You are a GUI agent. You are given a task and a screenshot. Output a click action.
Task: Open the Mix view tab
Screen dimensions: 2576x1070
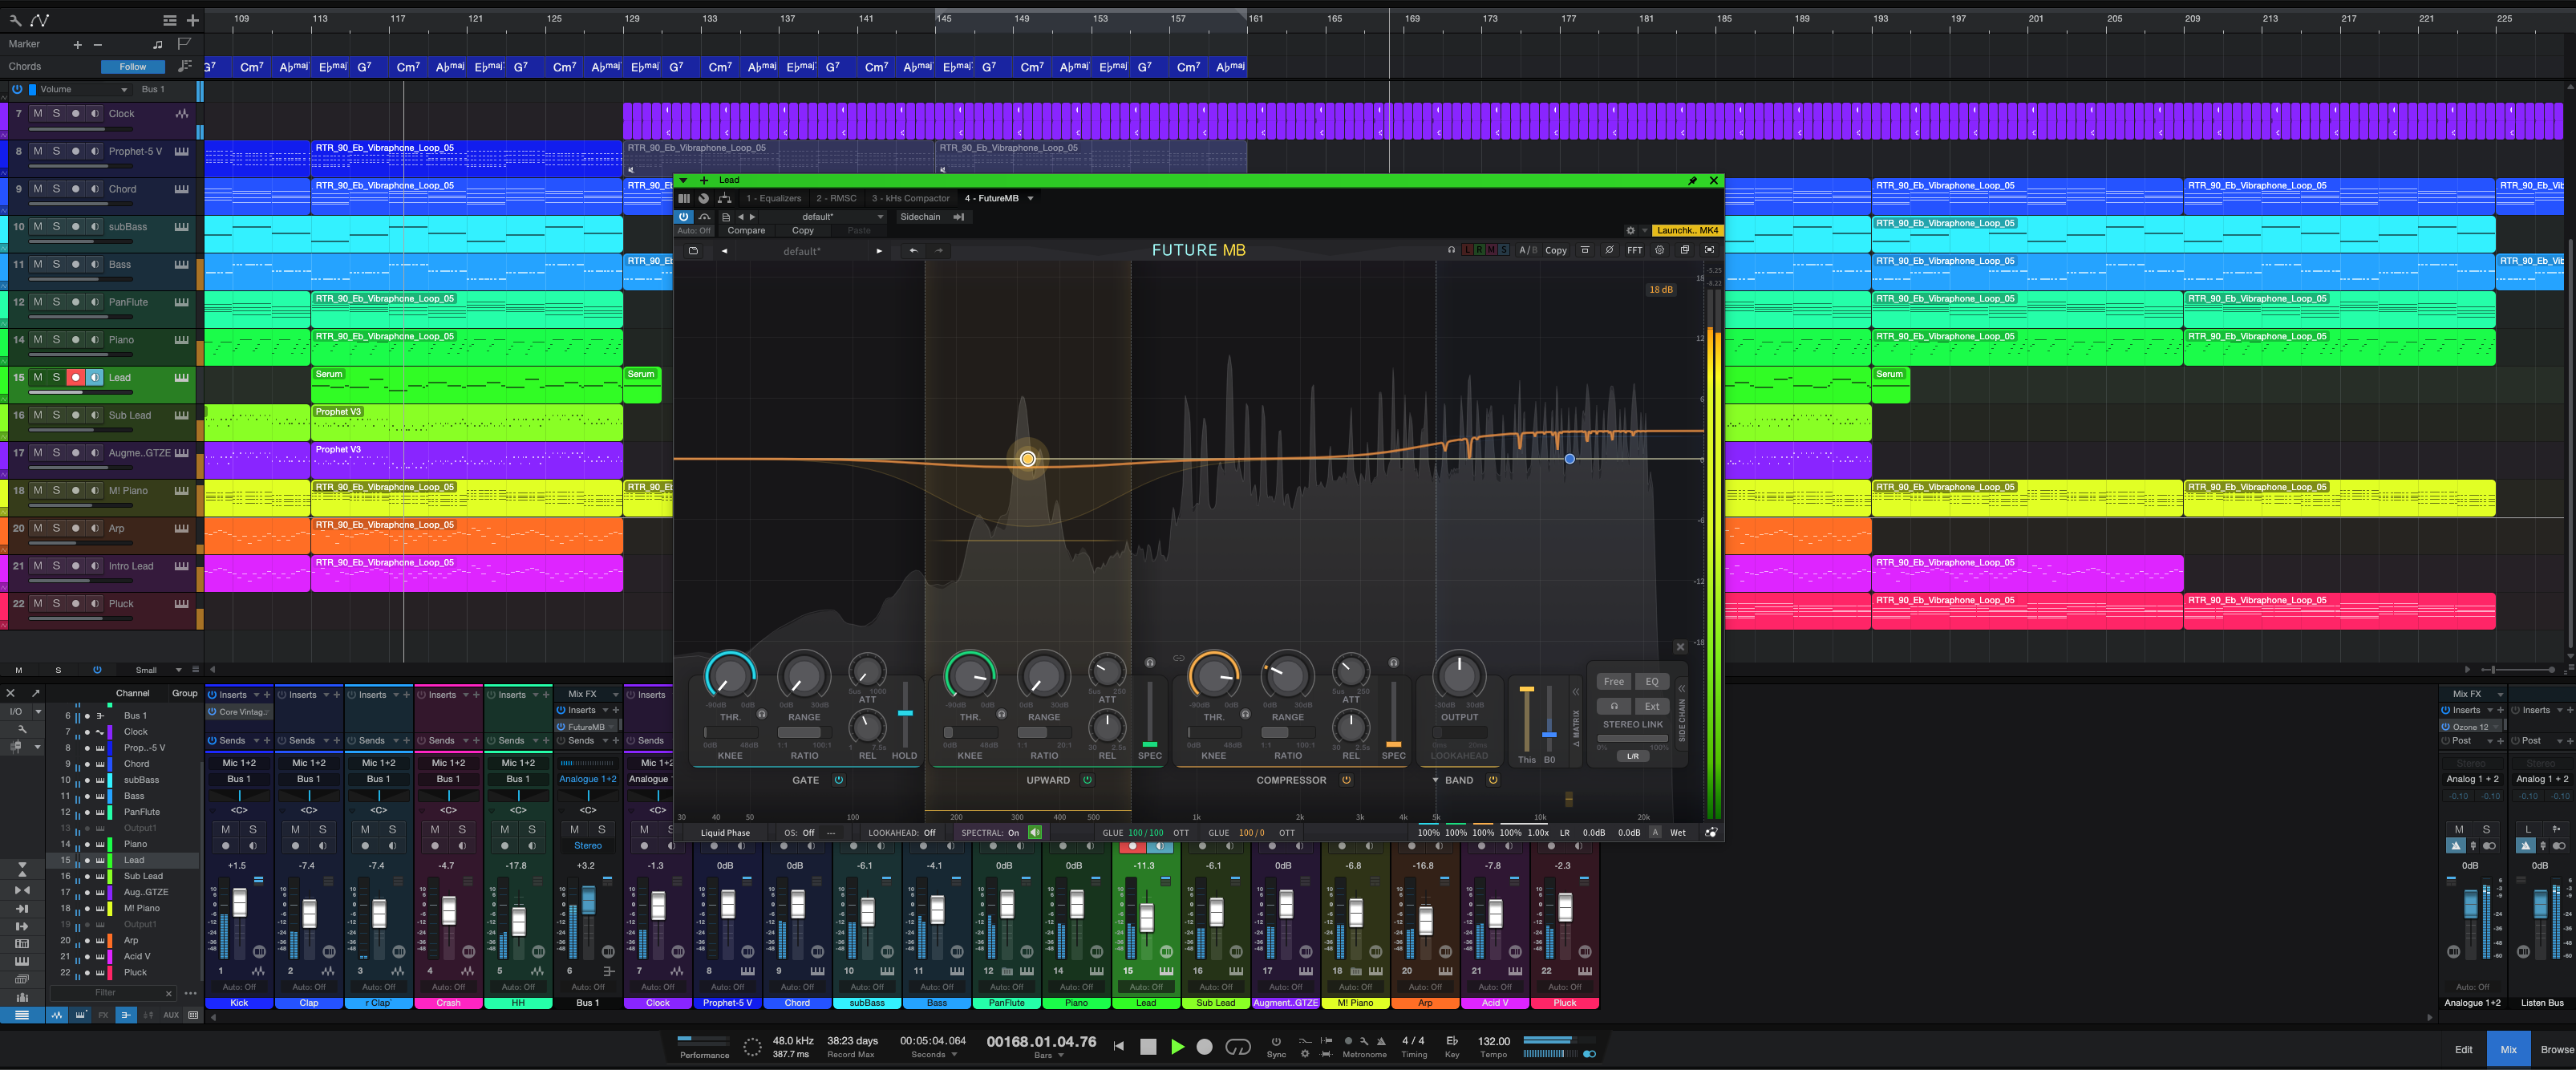coord(2508,1049)
